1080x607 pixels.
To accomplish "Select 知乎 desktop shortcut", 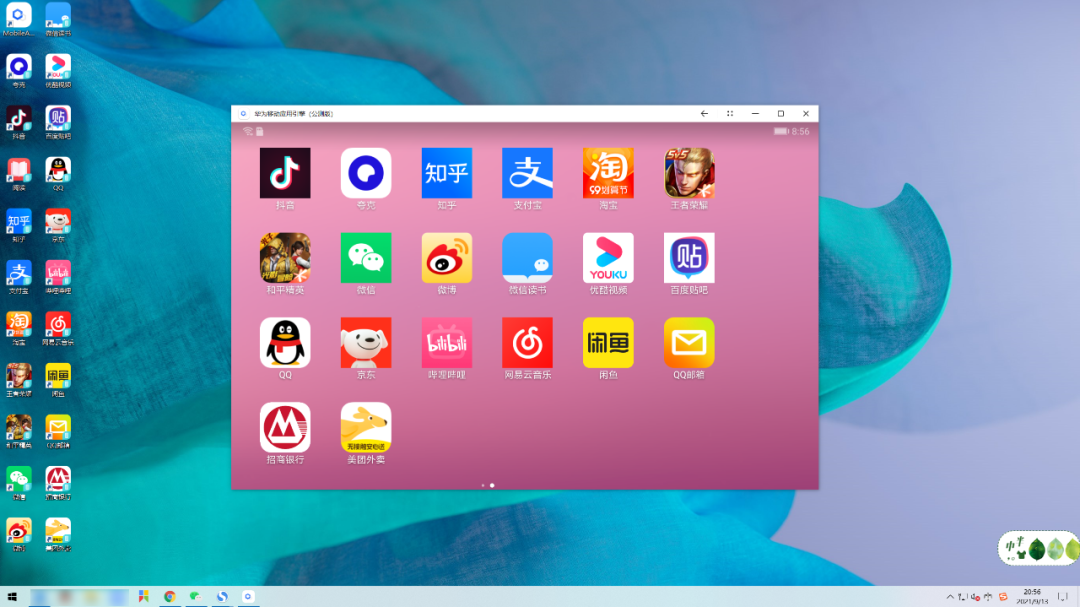I will [19, 226].
